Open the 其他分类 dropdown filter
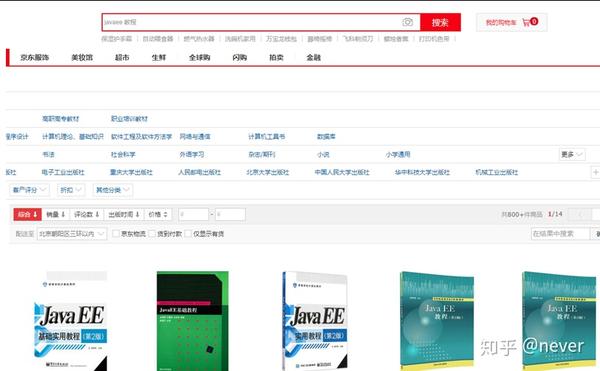This screenshot has height=371, width=600. coord(113,190)
